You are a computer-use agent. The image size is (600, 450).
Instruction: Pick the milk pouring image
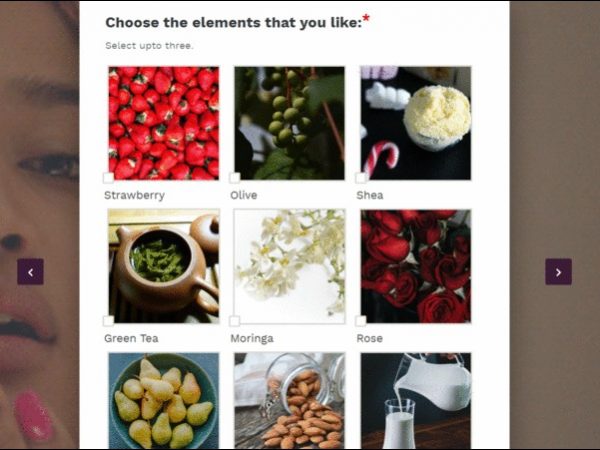point(416,401)
